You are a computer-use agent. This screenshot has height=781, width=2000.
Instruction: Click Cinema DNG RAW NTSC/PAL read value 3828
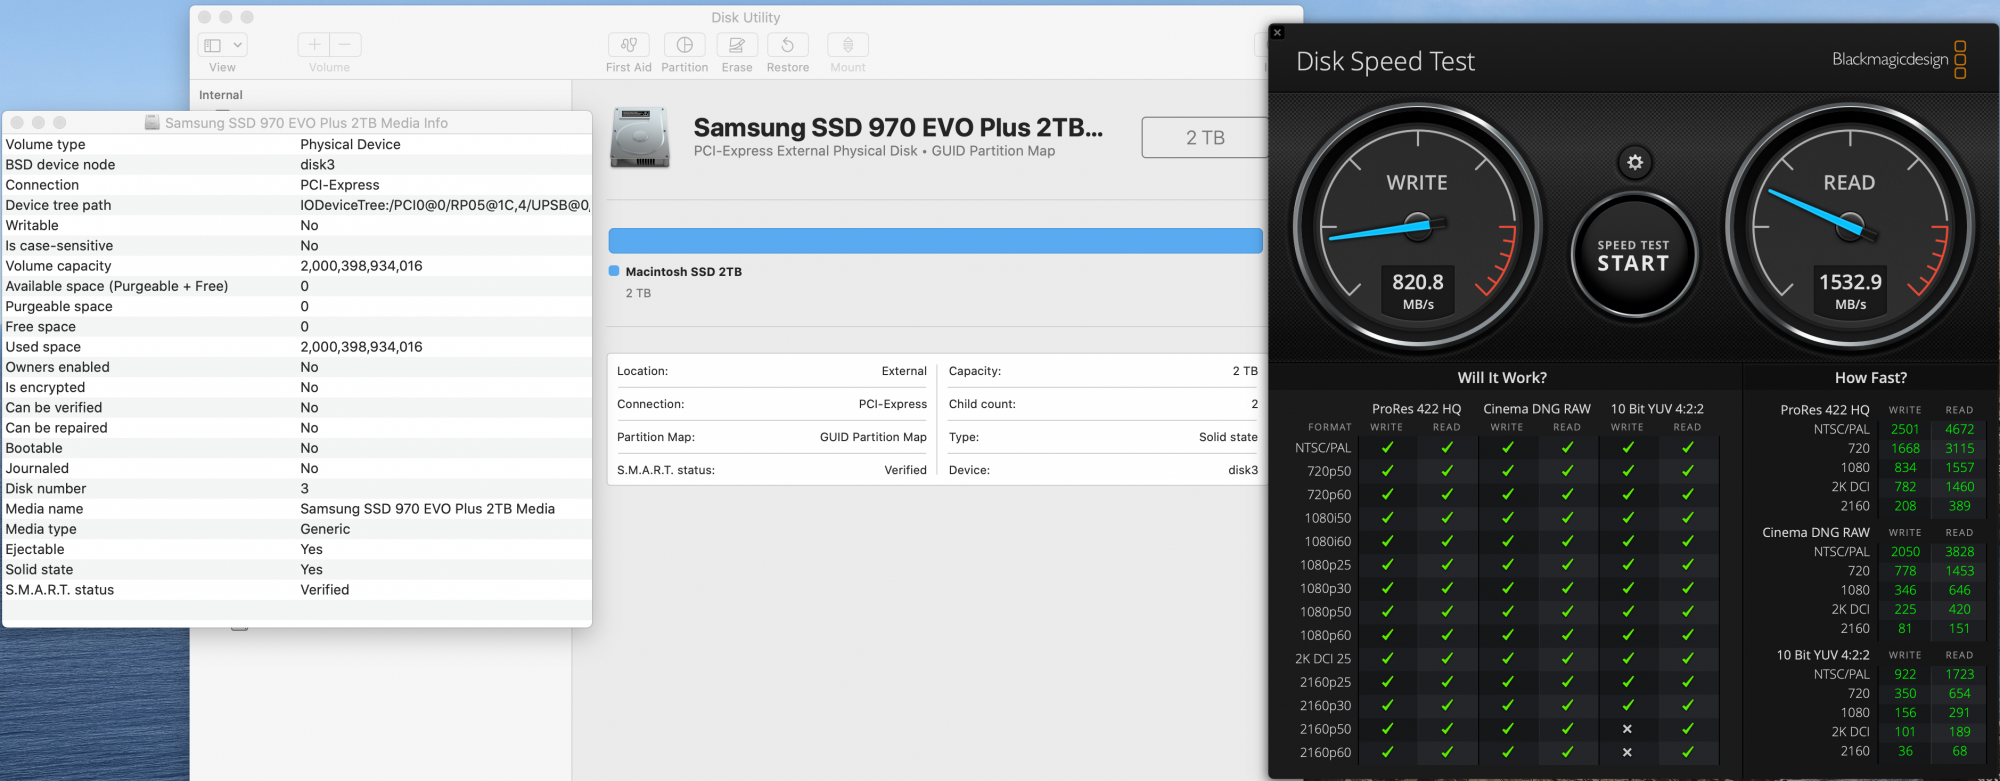coord(1959,552)
